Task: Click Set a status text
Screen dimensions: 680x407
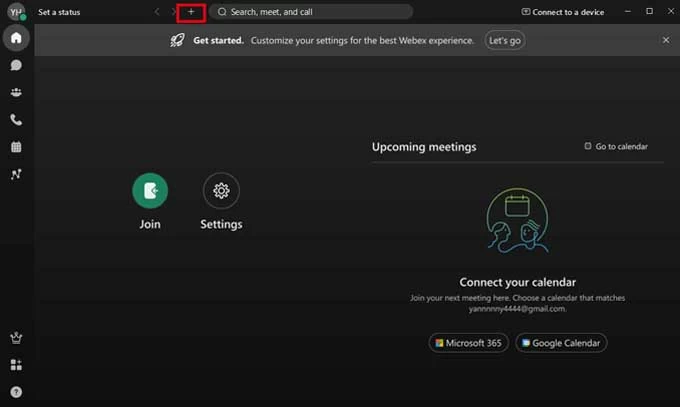Action: [x=59, y=12]
